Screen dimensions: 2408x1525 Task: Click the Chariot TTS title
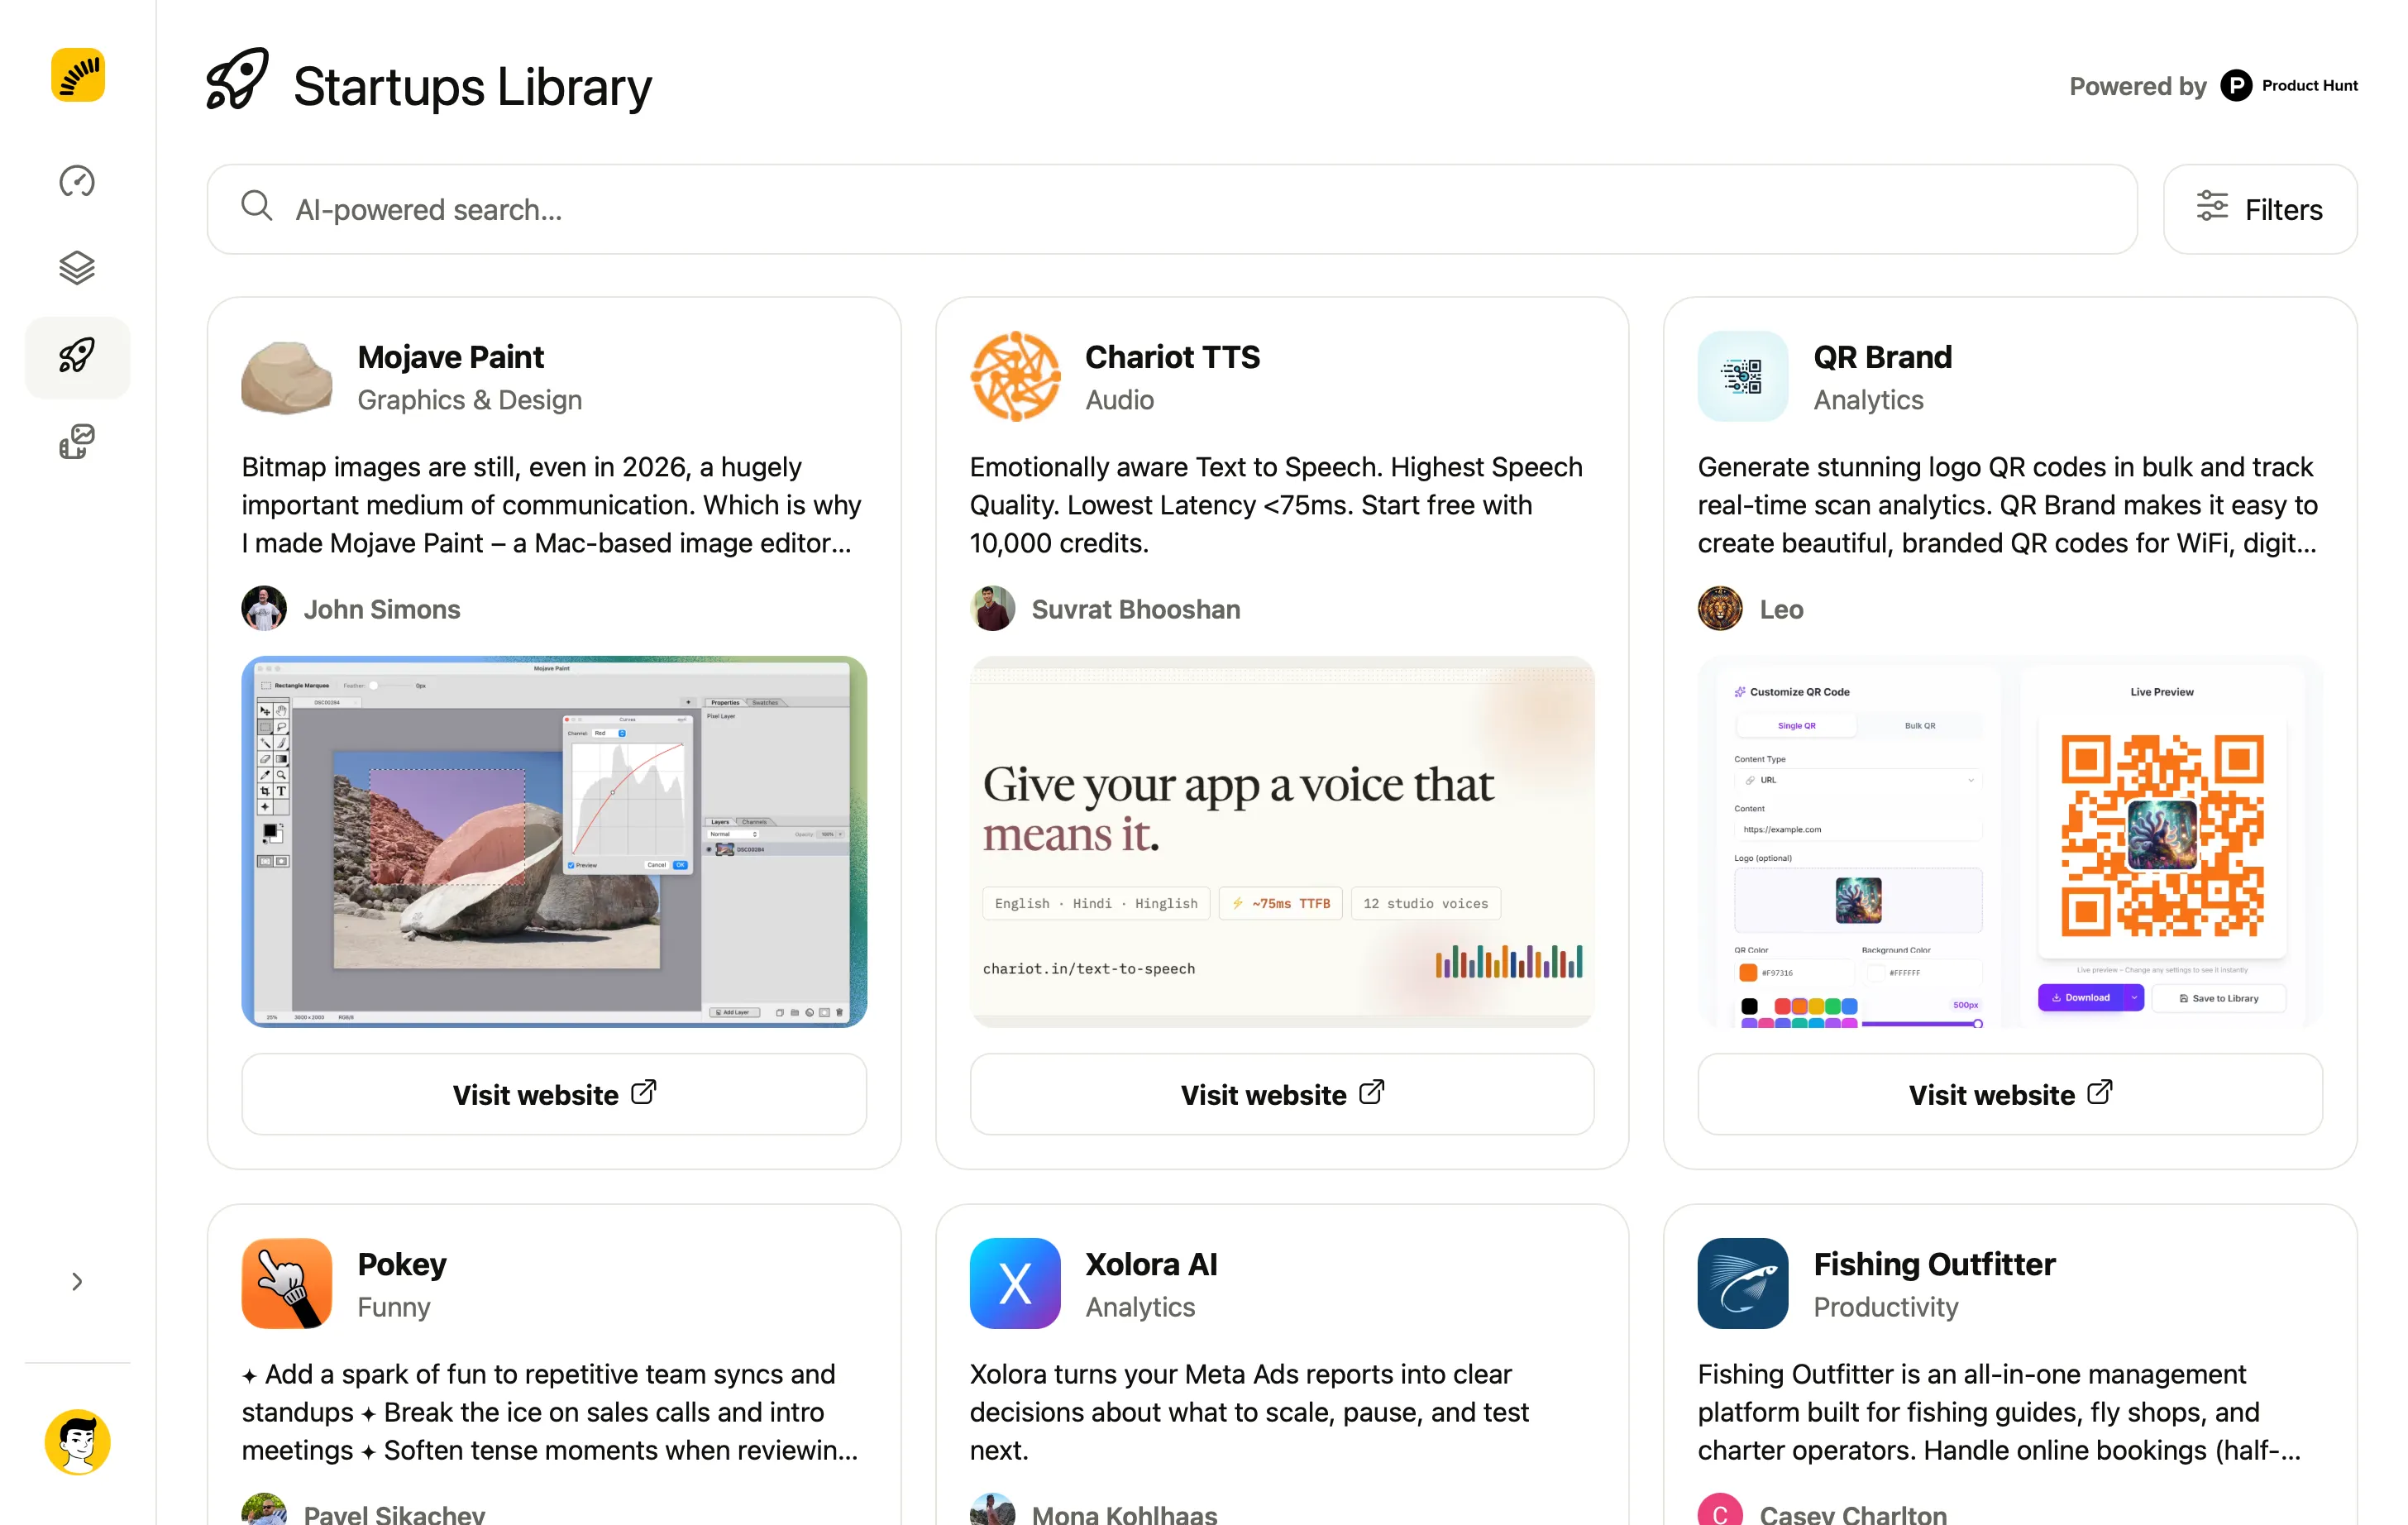tap(1172, 357)
